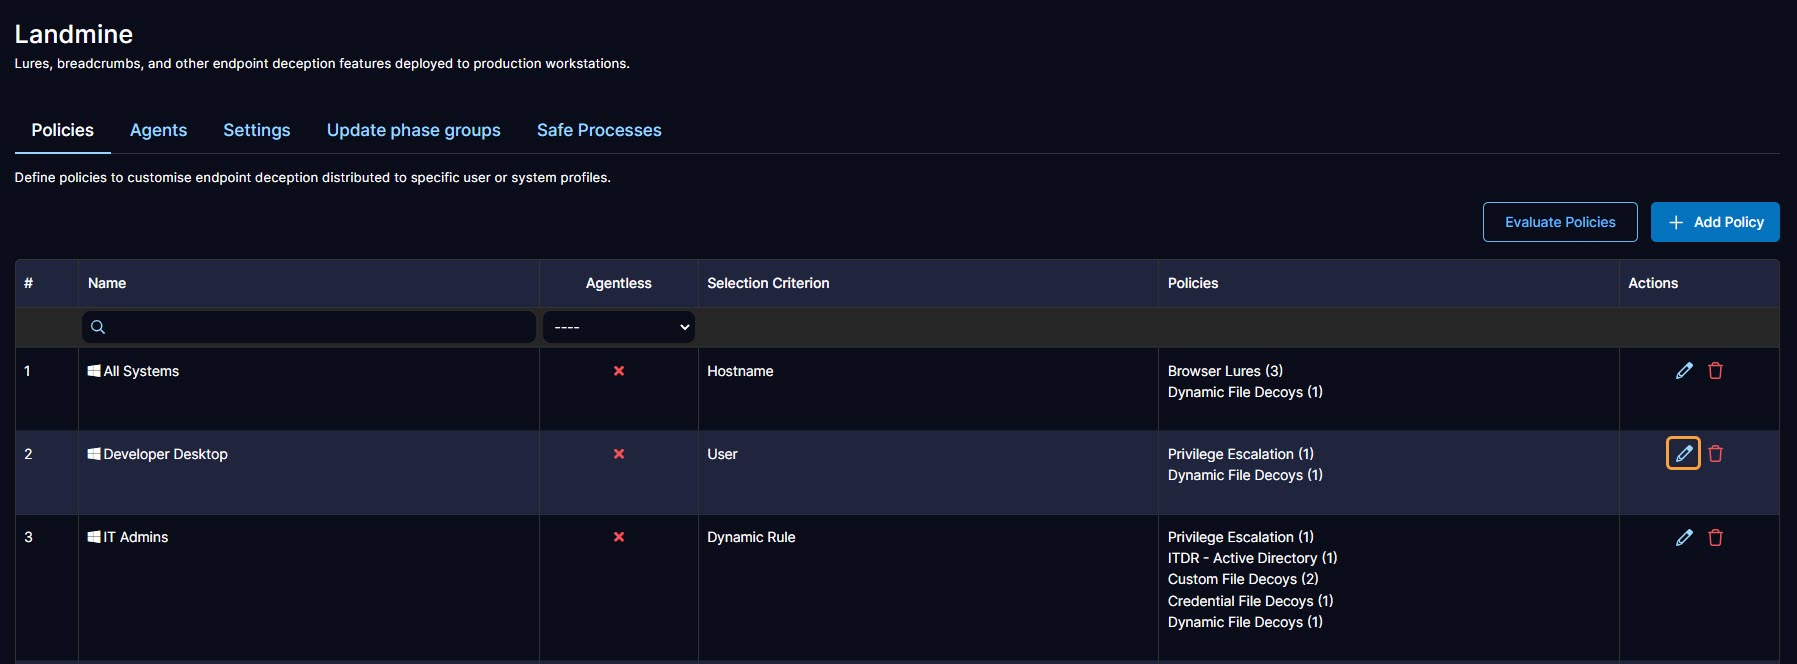Open the Agentless filter dropdown
Viewport: 1797px width, 664px height.
[619, 327]
